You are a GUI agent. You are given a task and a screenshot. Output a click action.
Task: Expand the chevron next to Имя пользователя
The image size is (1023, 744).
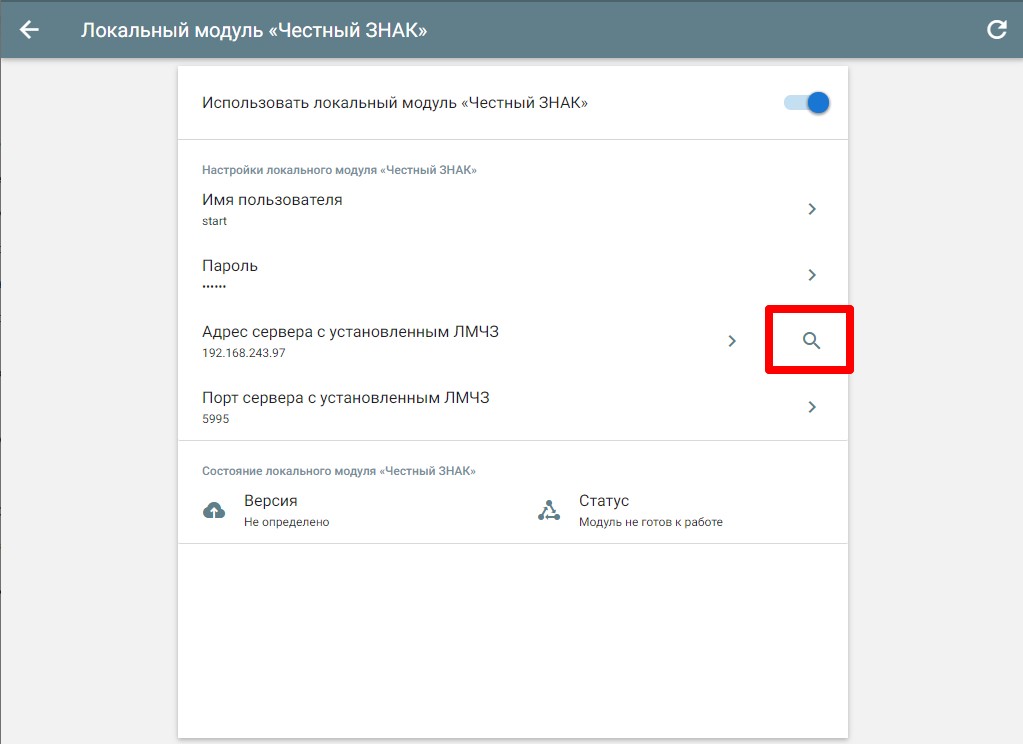click(x=812, y=209)
